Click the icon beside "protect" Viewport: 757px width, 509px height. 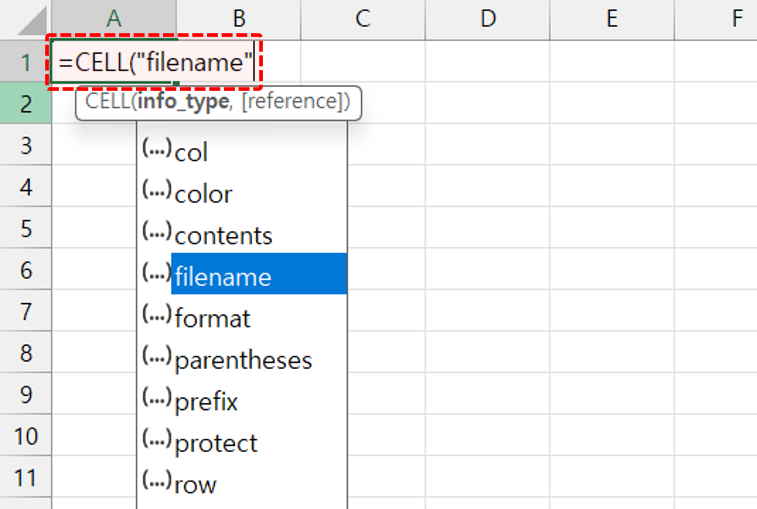156,441
